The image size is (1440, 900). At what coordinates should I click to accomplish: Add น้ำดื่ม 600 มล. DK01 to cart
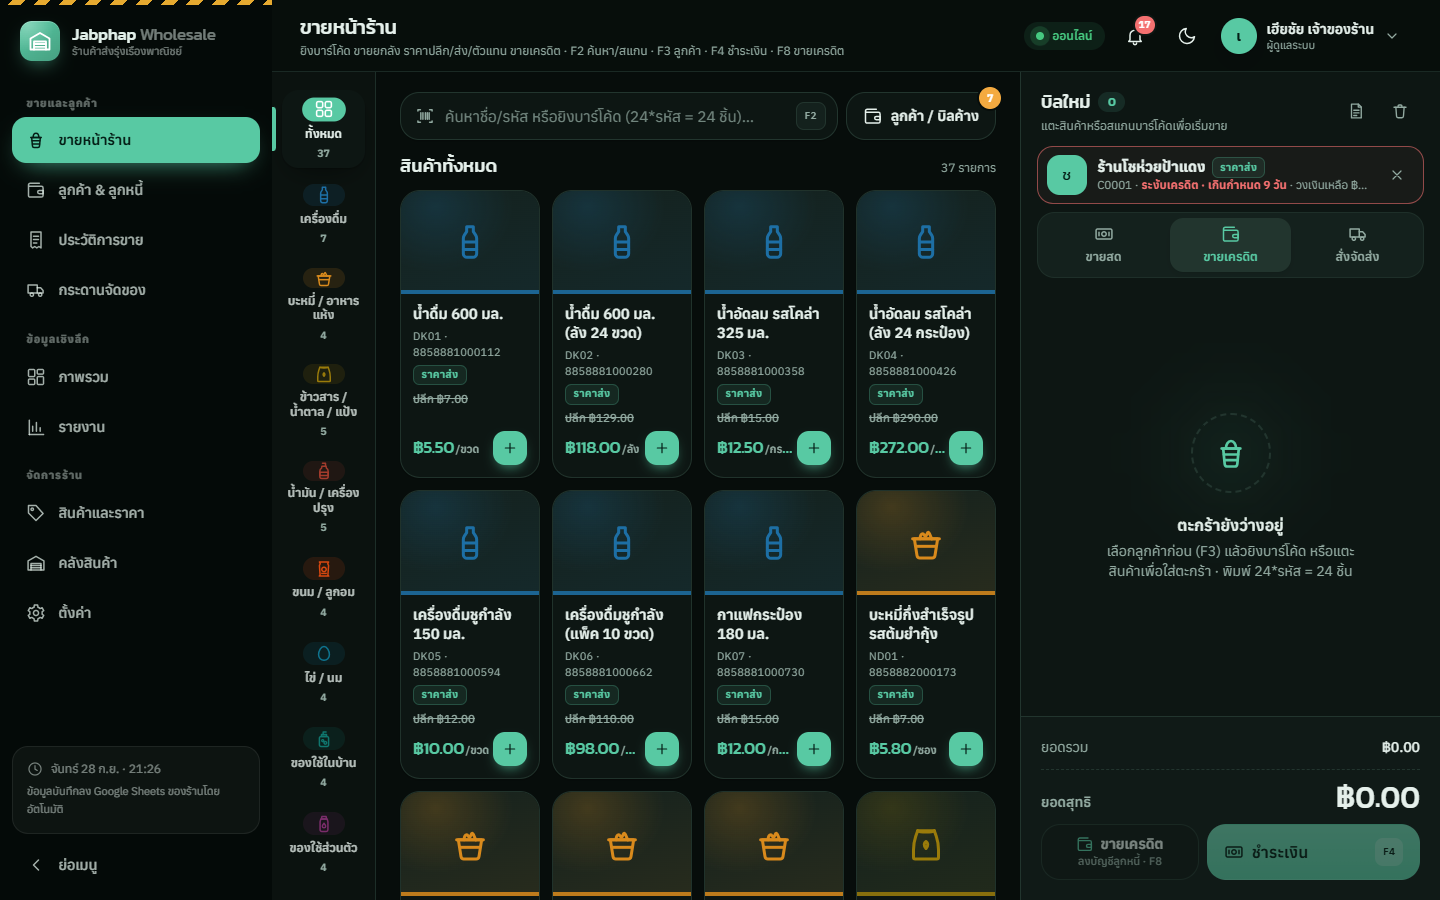pos(510,448)
